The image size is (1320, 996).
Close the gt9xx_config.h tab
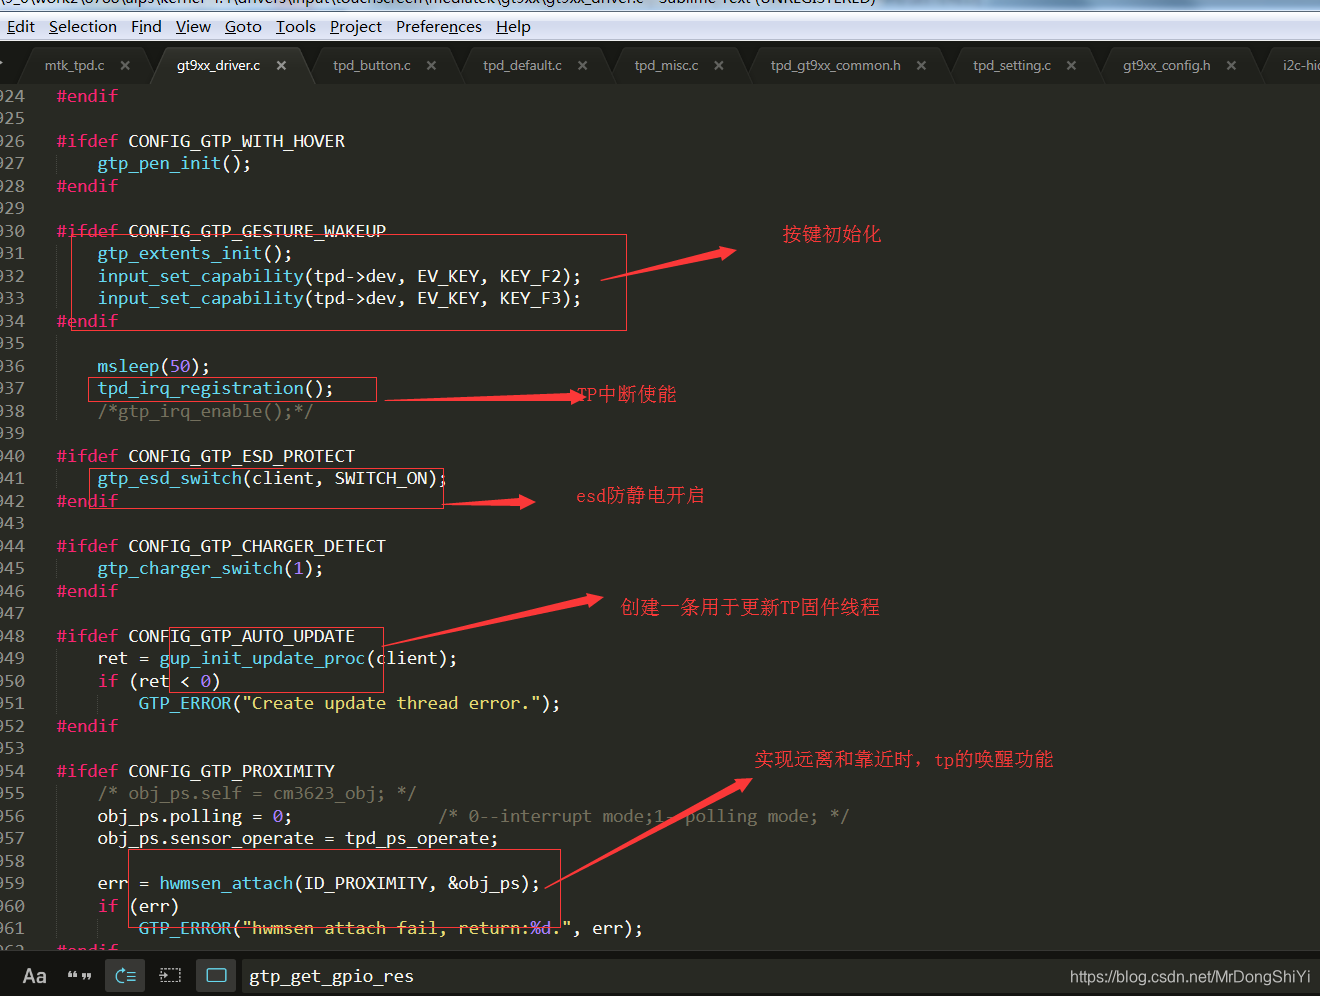coord(1231,65)
